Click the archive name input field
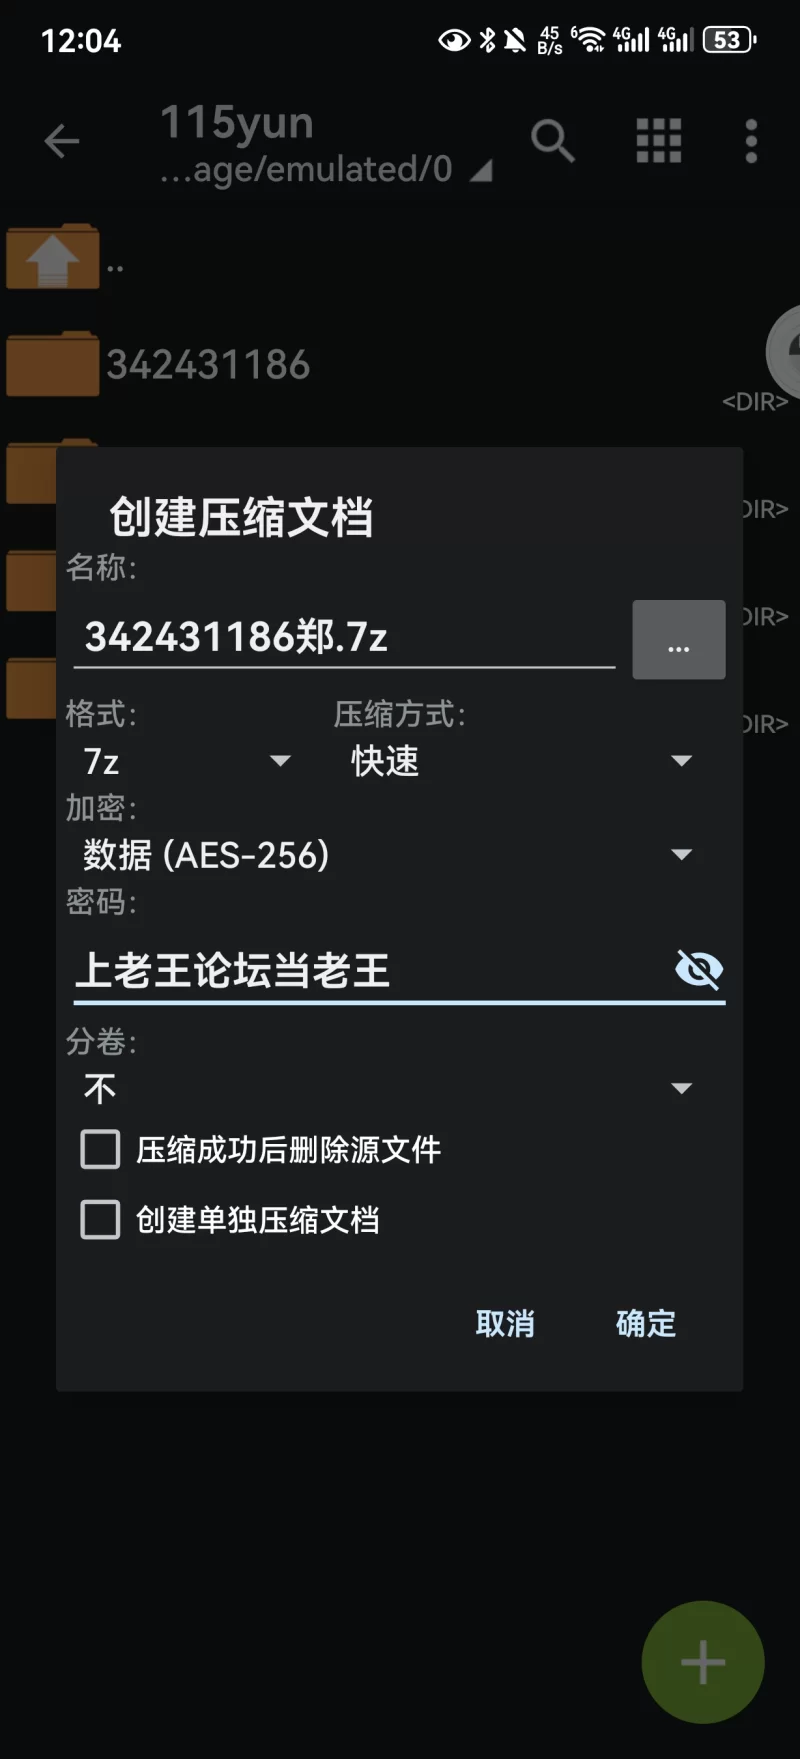 tap(344, 637)
